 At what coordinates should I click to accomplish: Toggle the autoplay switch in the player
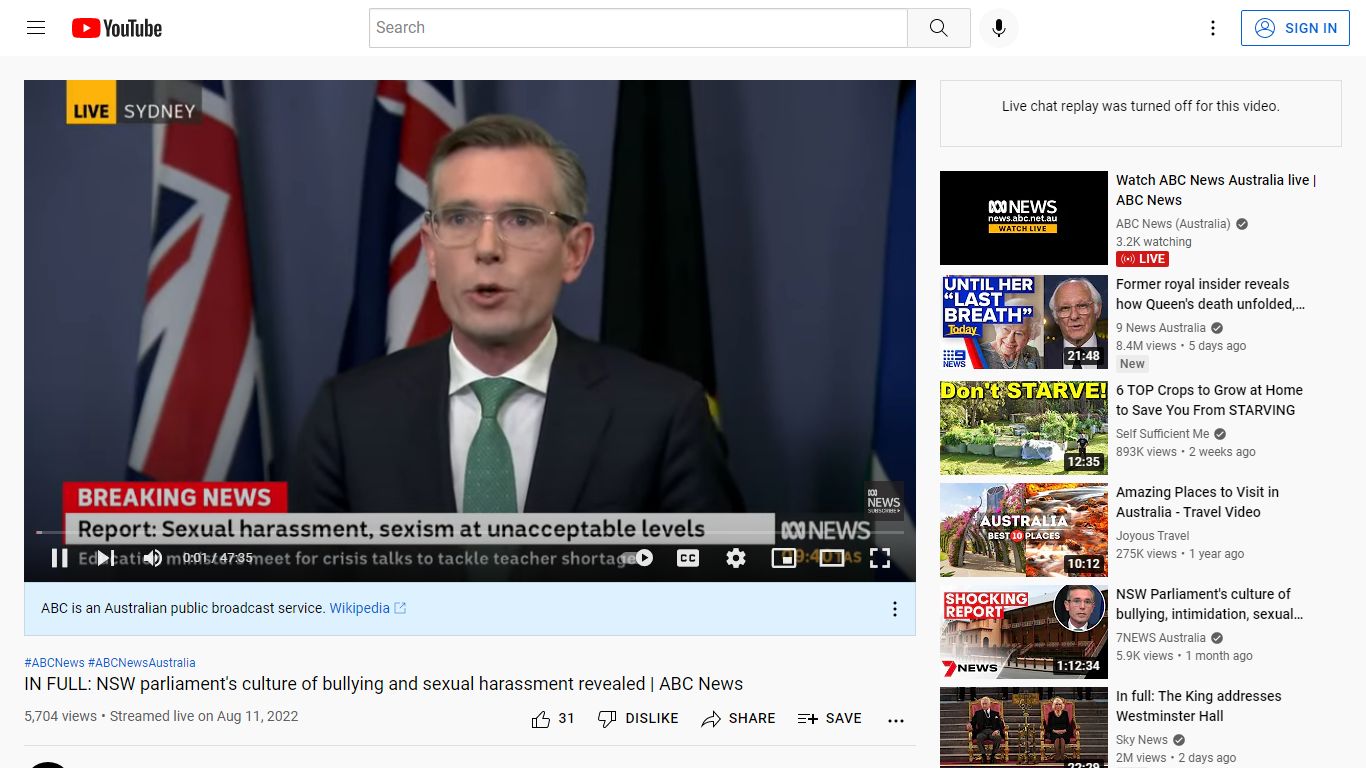pos(640,558)
